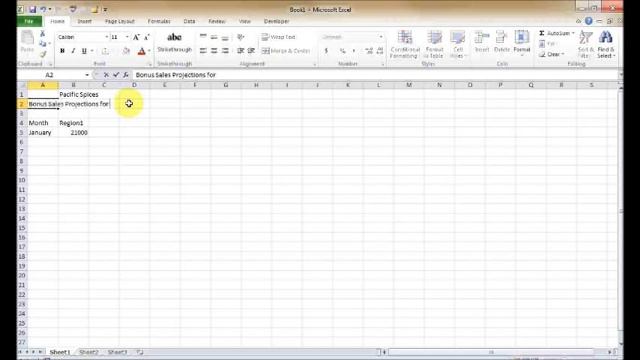Viewport: 640px width, 360px height.
Task: Open the Number Format dropdown
Action: point(381,37)
